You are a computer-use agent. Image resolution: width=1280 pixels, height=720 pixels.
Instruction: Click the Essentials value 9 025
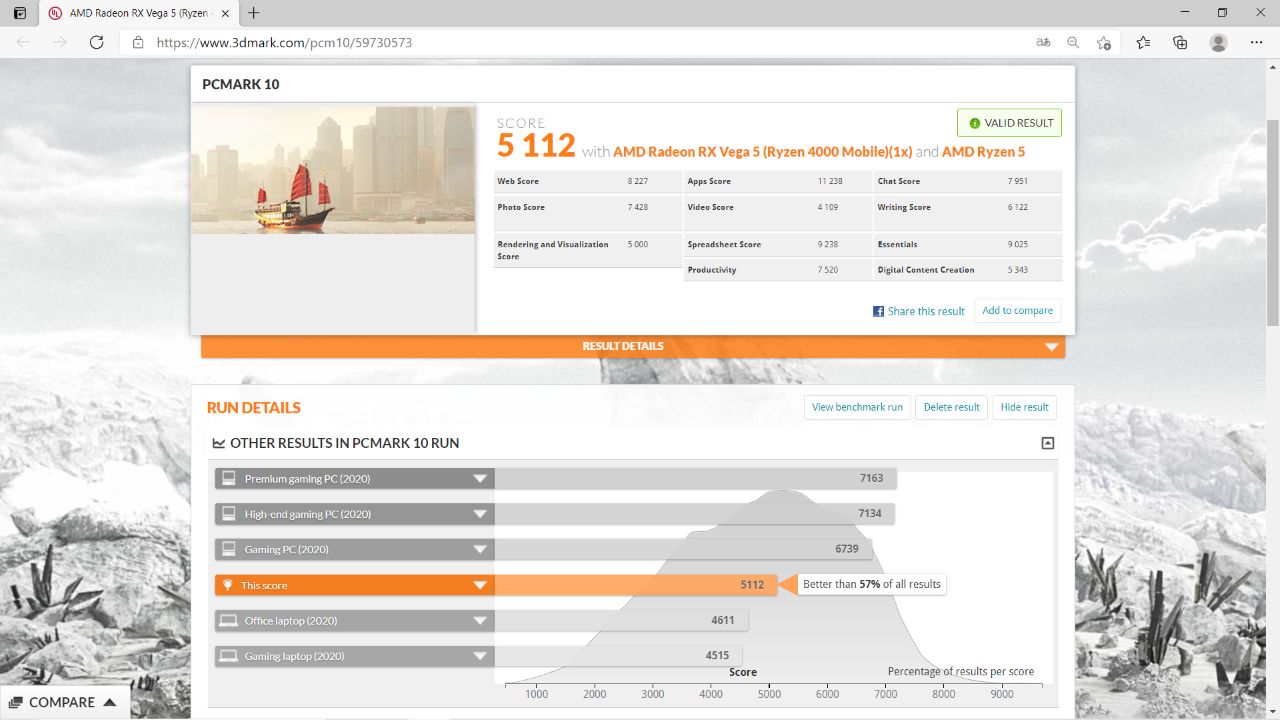[1016, 244]
